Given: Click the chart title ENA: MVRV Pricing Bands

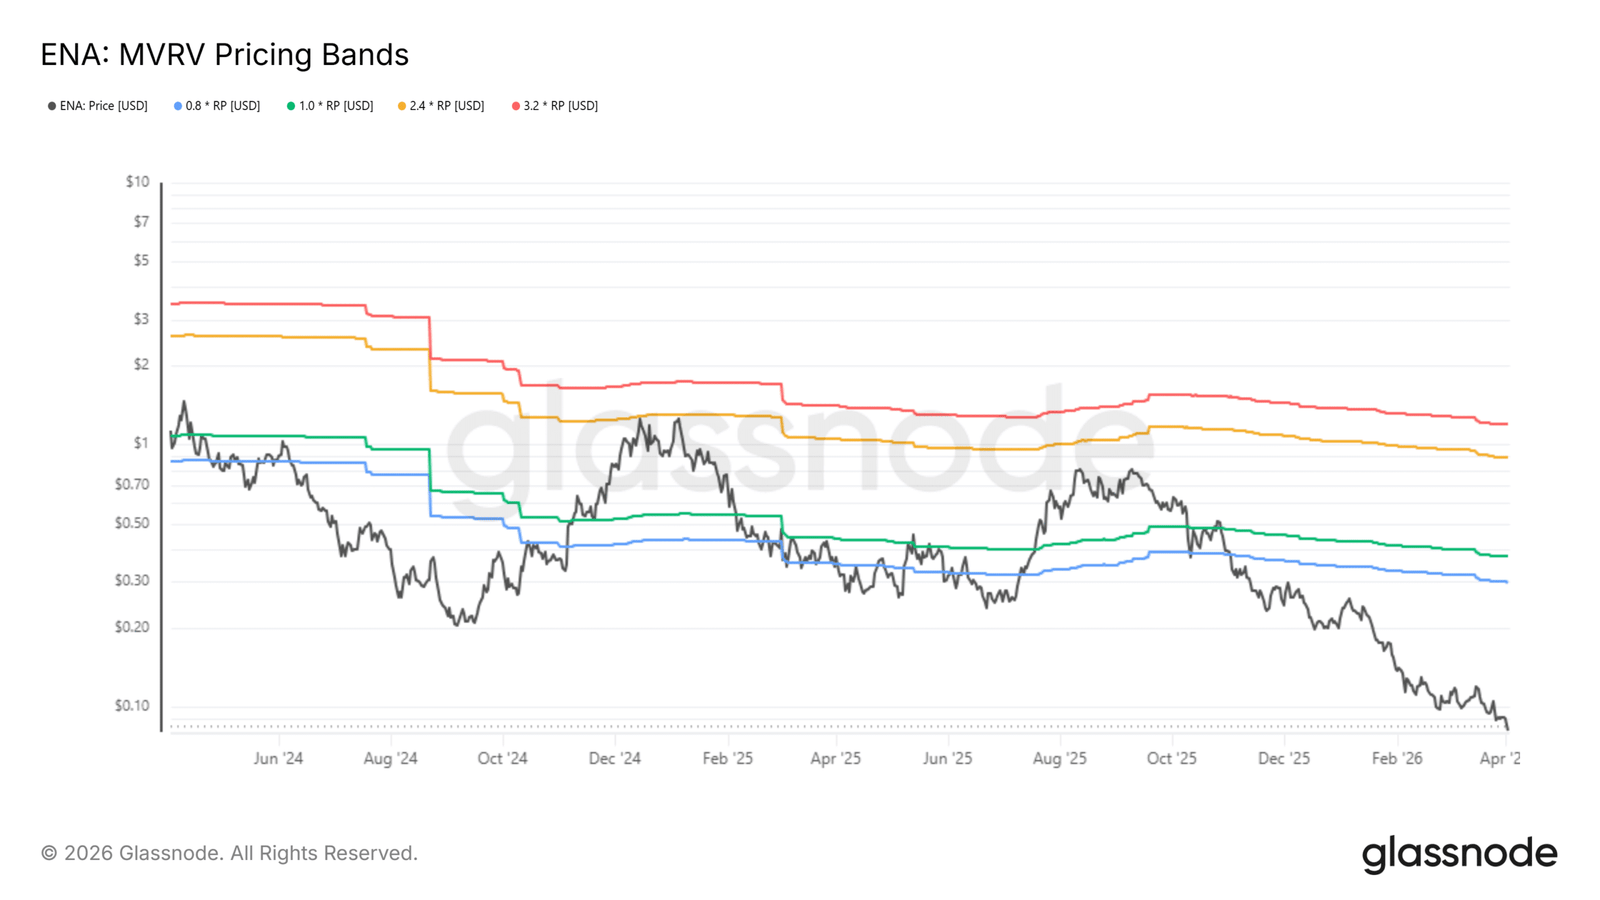Looking at the screenshot, I should pos(225,55).
